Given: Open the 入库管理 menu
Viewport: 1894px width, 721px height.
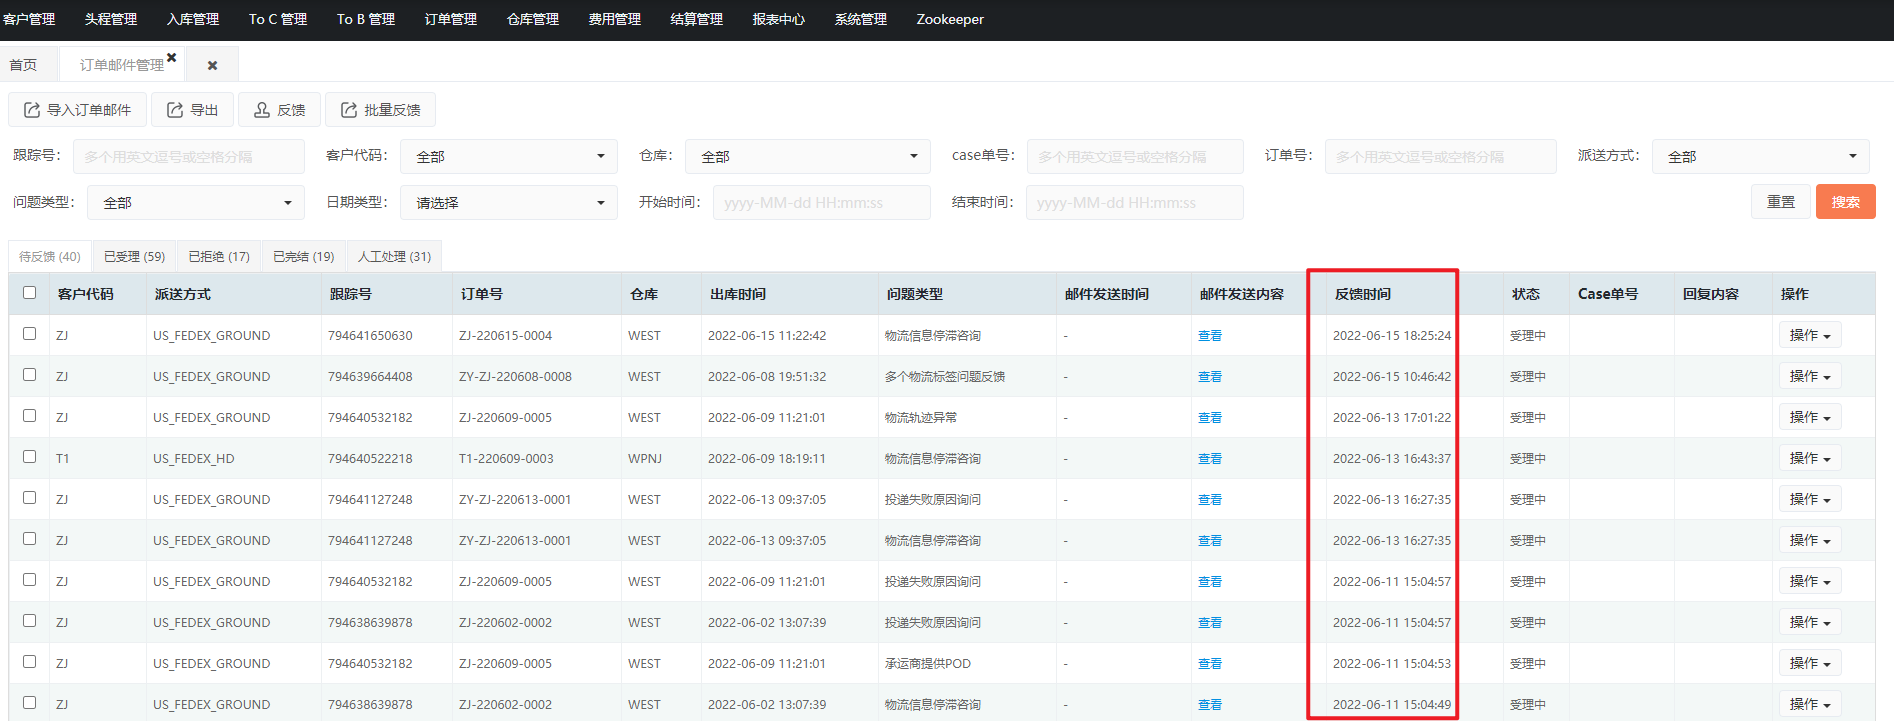Looking at the screenshot, I should click(x=193, y=19).
